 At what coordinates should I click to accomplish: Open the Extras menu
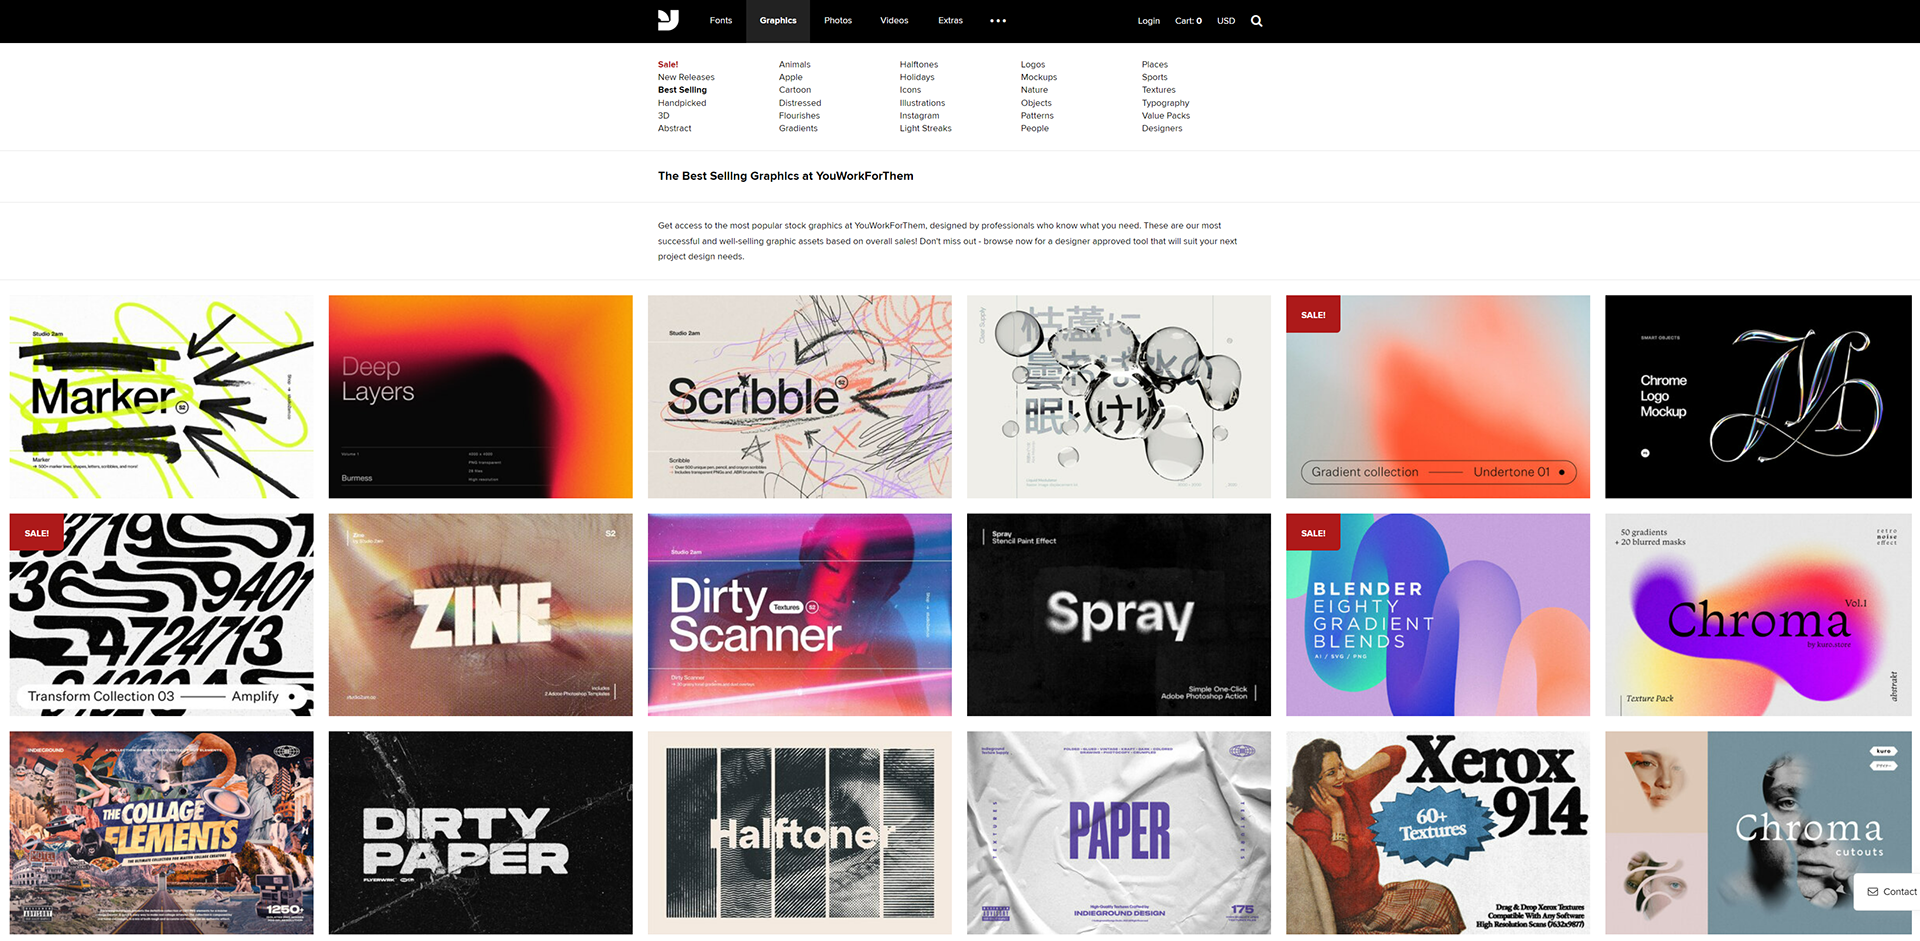(950, 21)
